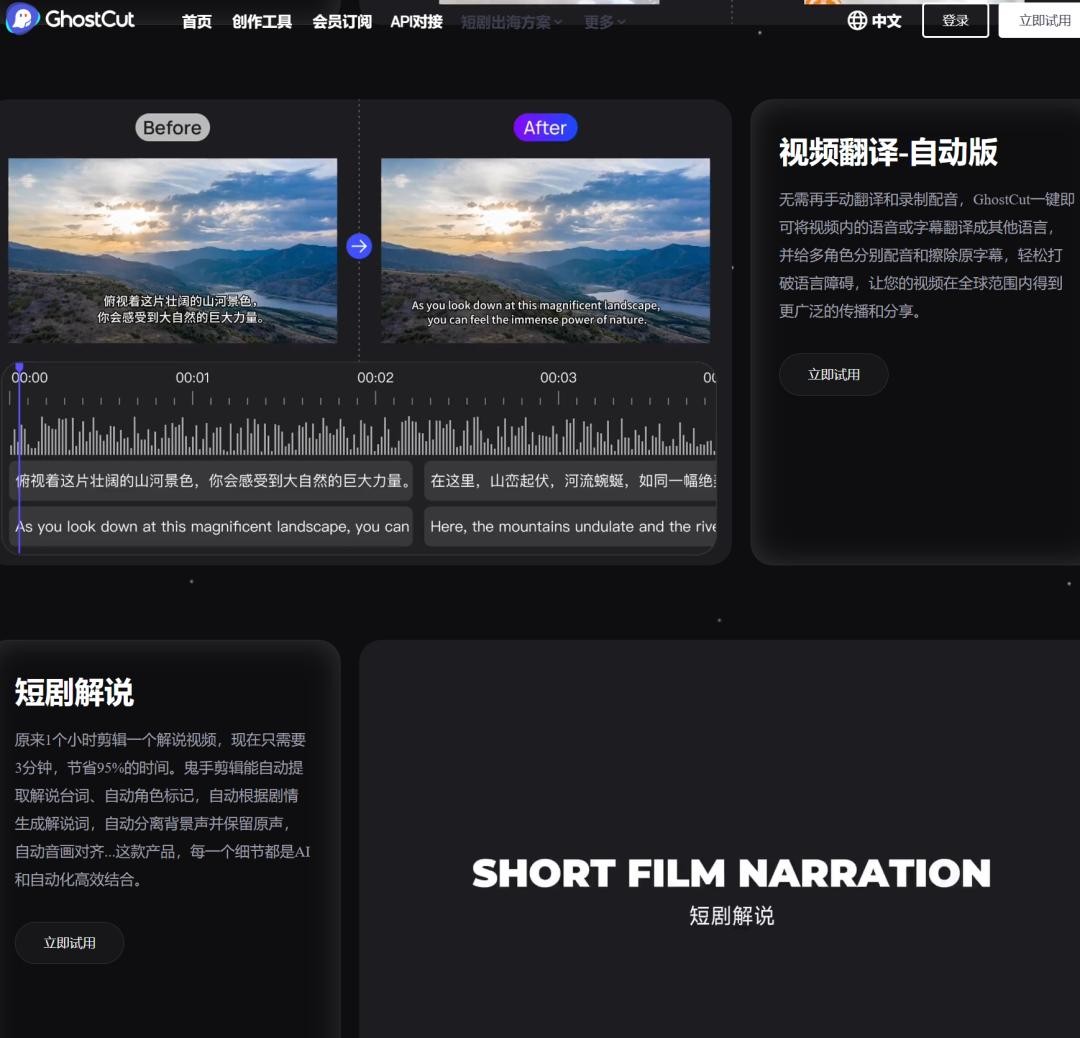This screenshot has width=1080, height=1038.
Task: Click 立即试用 under 视频翻译-自动版
Action: click(x=833, y=374)
